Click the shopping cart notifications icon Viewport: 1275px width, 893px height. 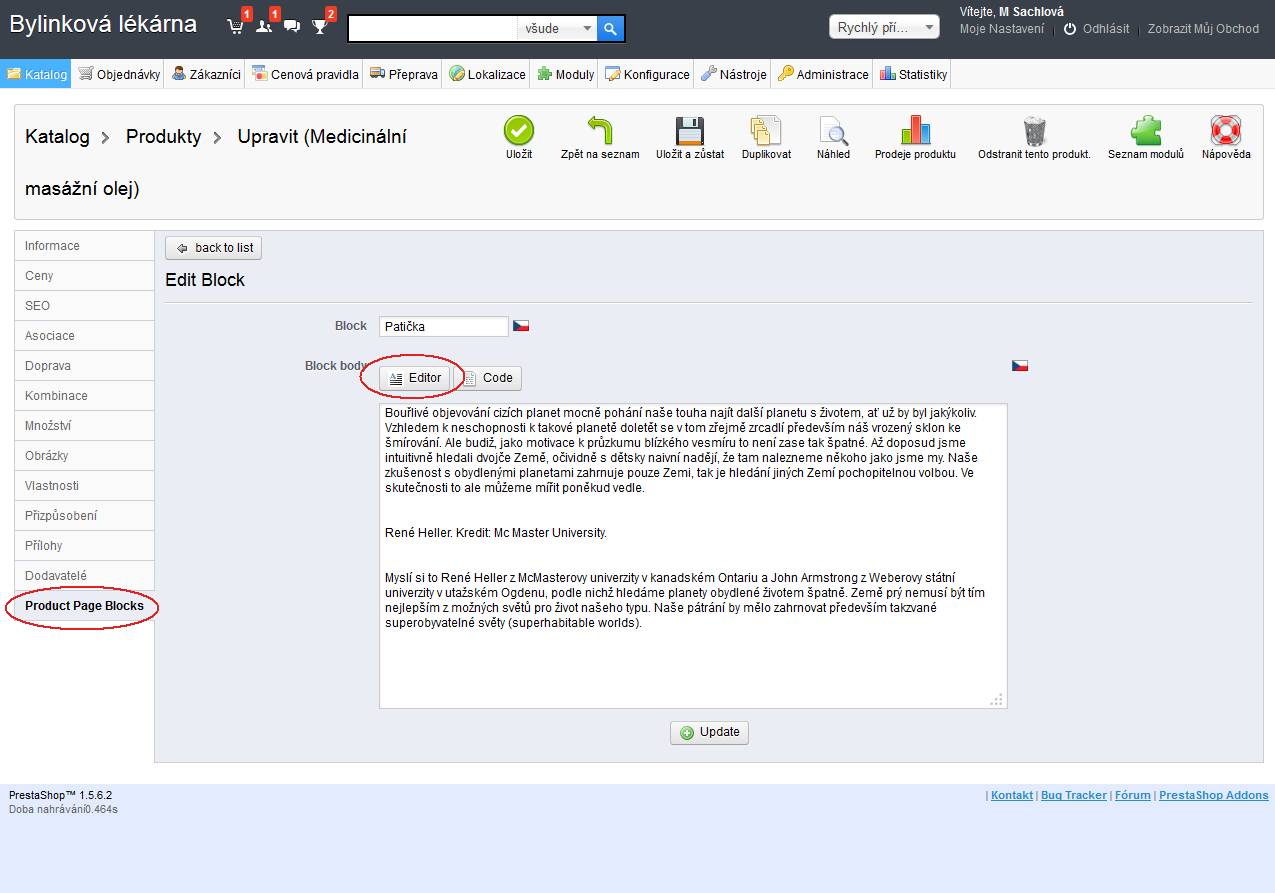click(236, 26)
